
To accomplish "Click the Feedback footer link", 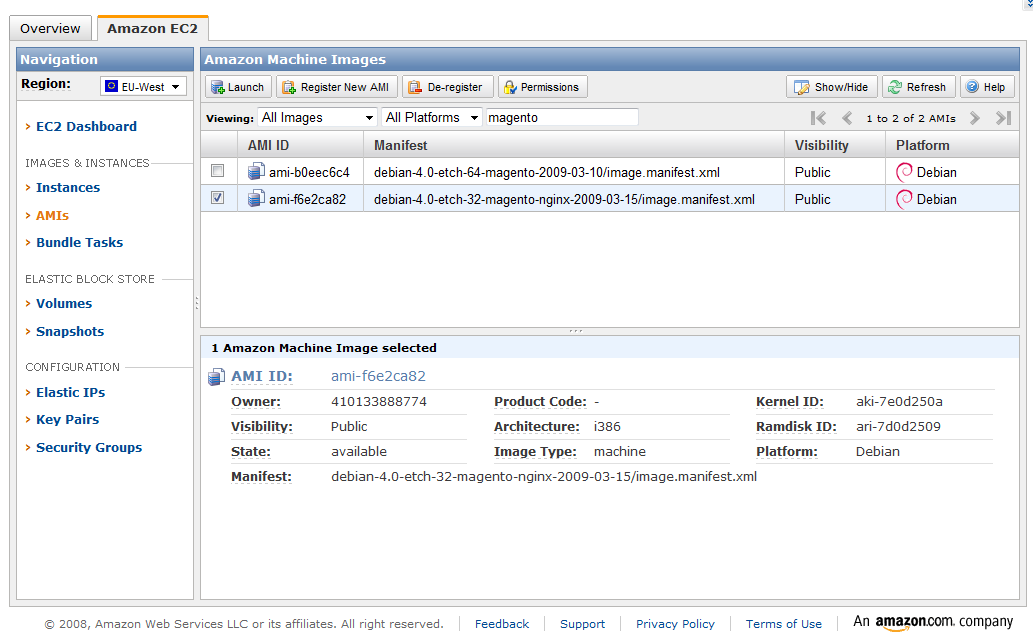I will pyautogui.click(x=502, y=624).
